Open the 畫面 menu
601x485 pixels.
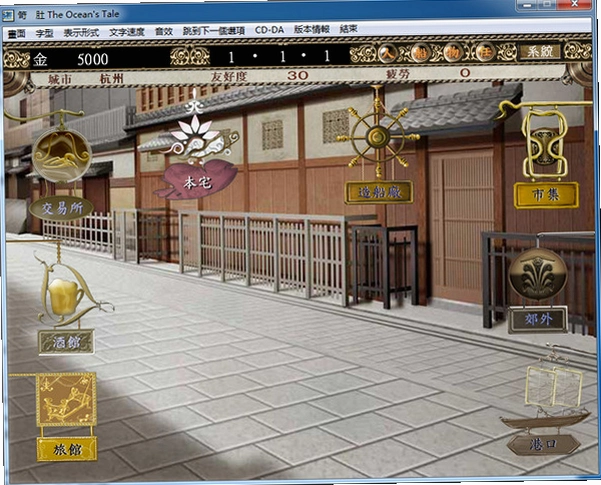16,34
